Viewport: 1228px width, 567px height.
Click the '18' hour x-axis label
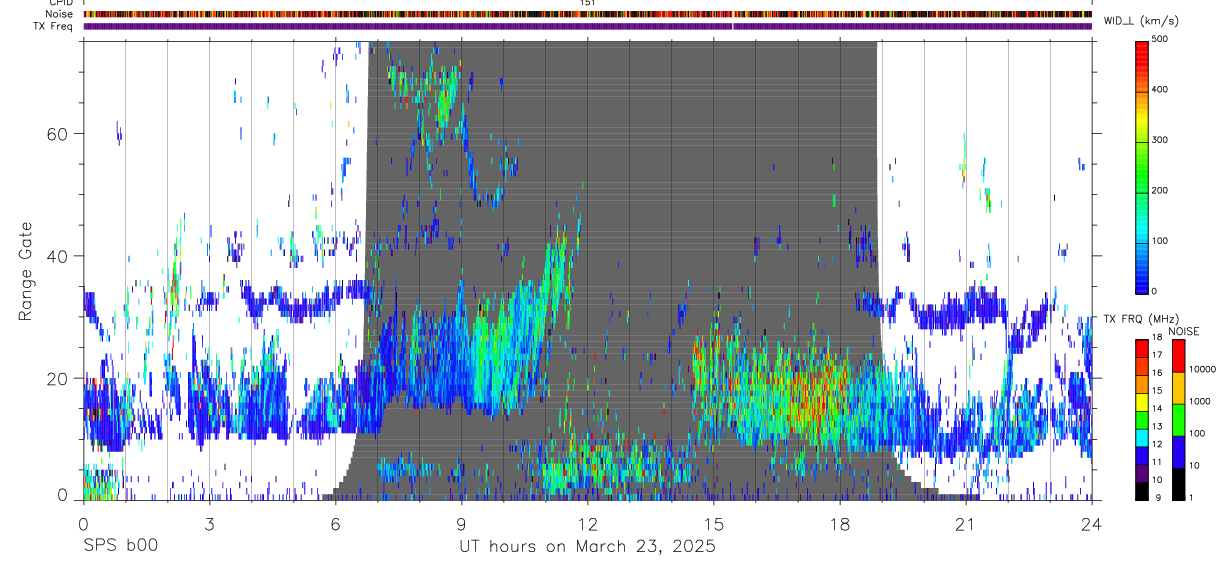click(x=840, y=523)
